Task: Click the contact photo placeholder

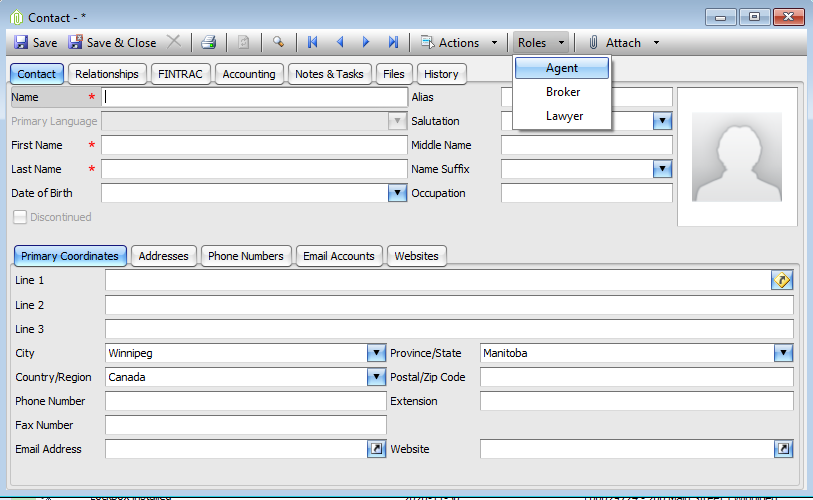Action: [x=737, y=157]
